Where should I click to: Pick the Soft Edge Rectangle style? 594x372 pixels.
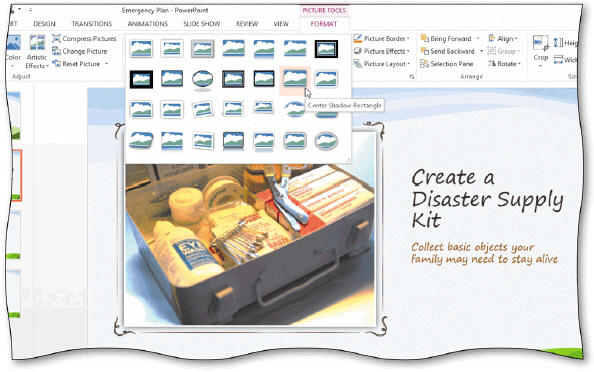point(295,48)
